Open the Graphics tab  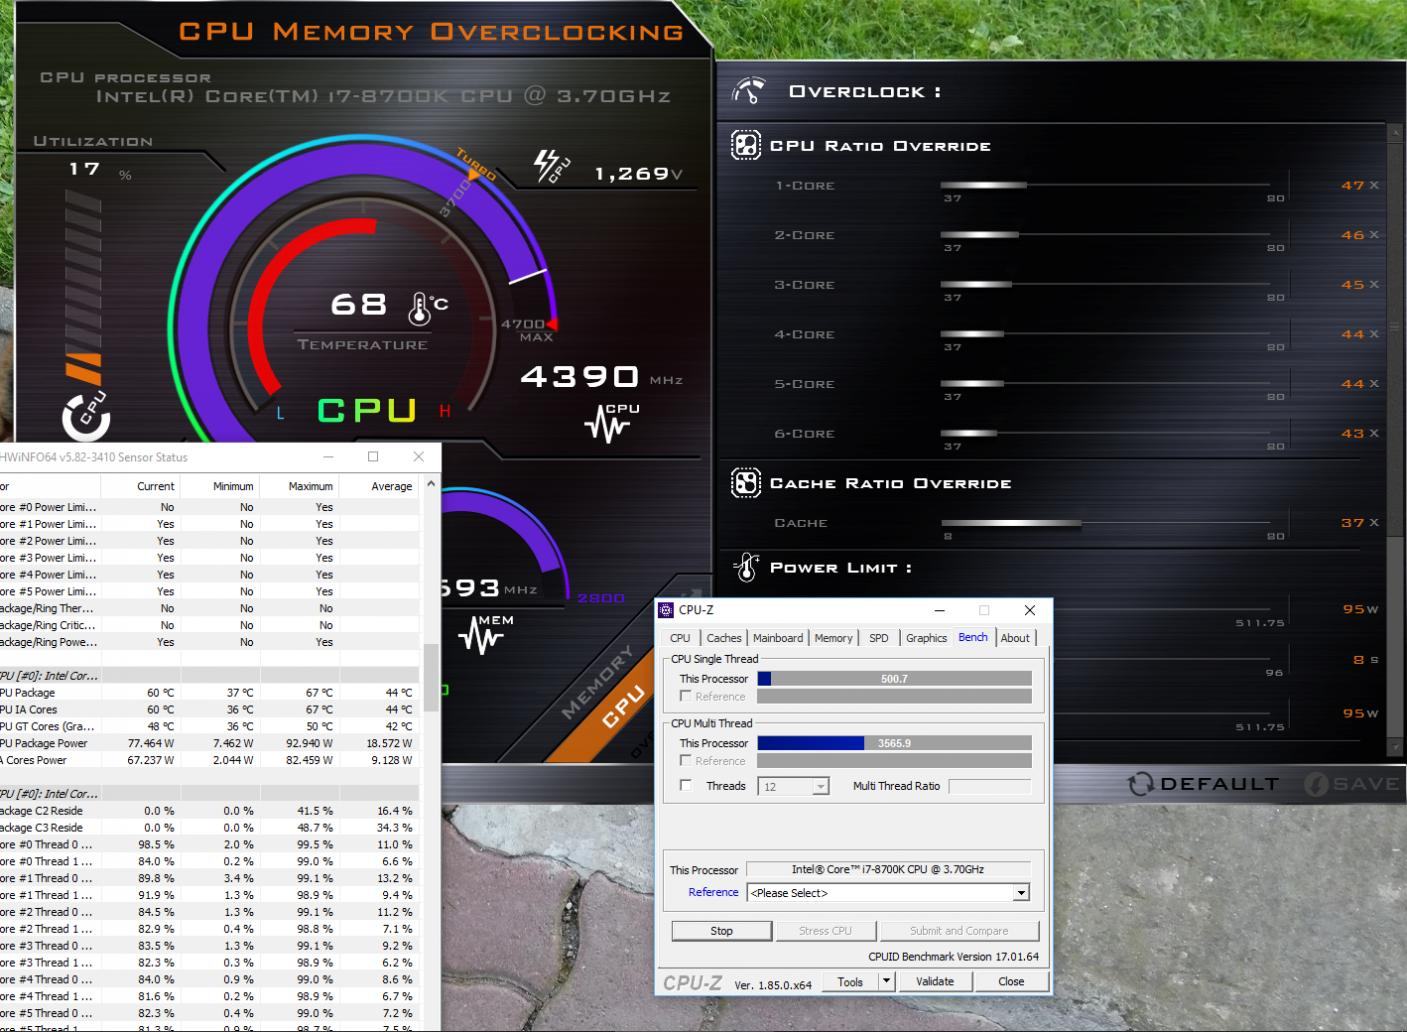tap(926, 638)
